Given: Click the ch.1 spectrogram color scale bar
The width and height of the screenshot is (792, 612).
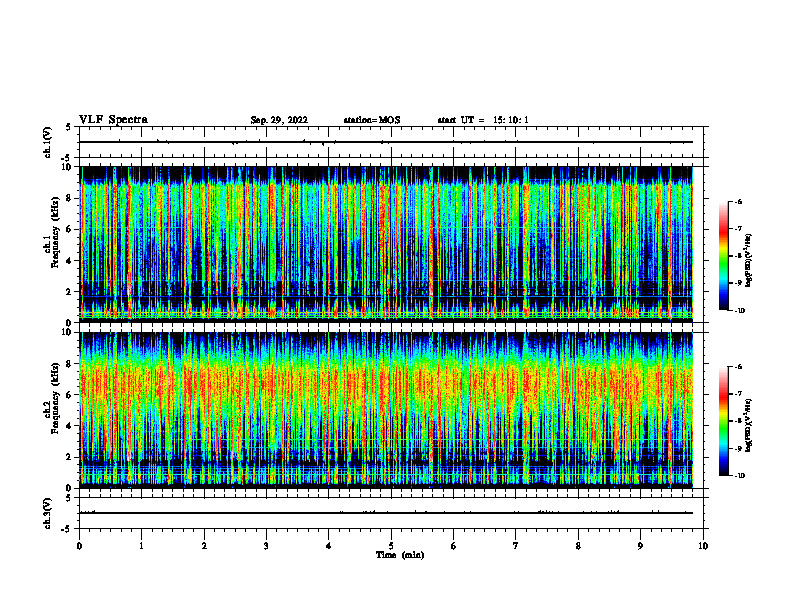Looking at the screenshot, I should [x=724, y=256].
